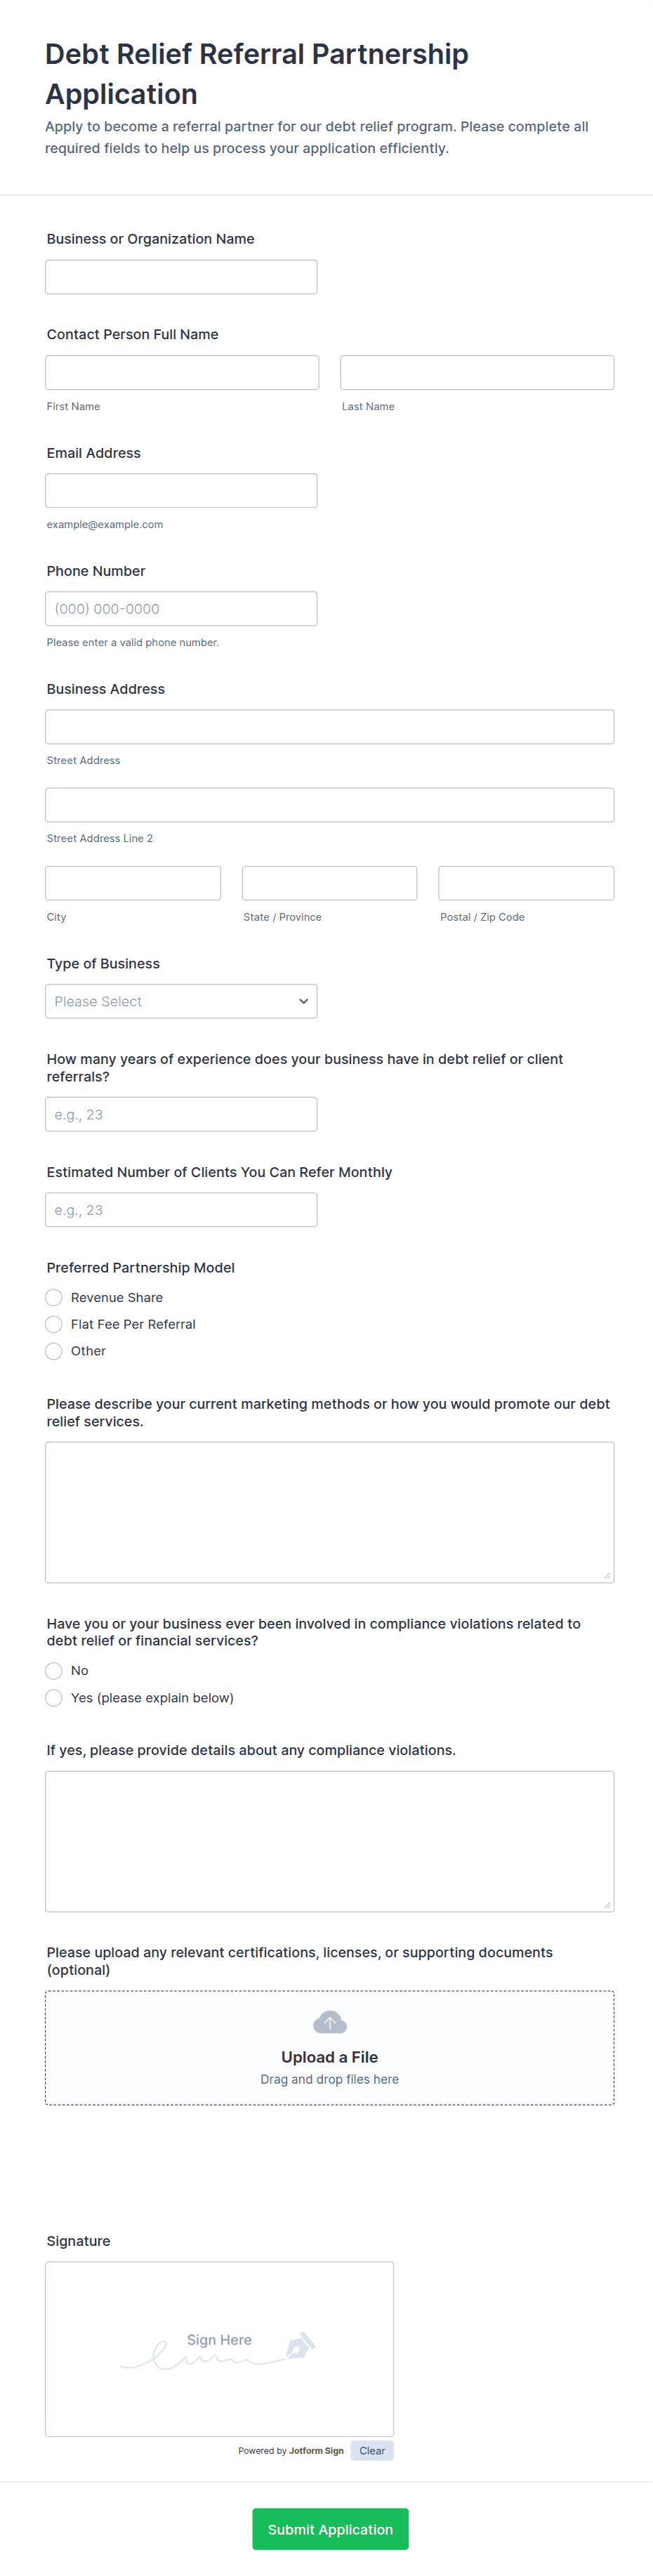Clear the signature field
This screenshot has width=653, height=2576.
371,2450
